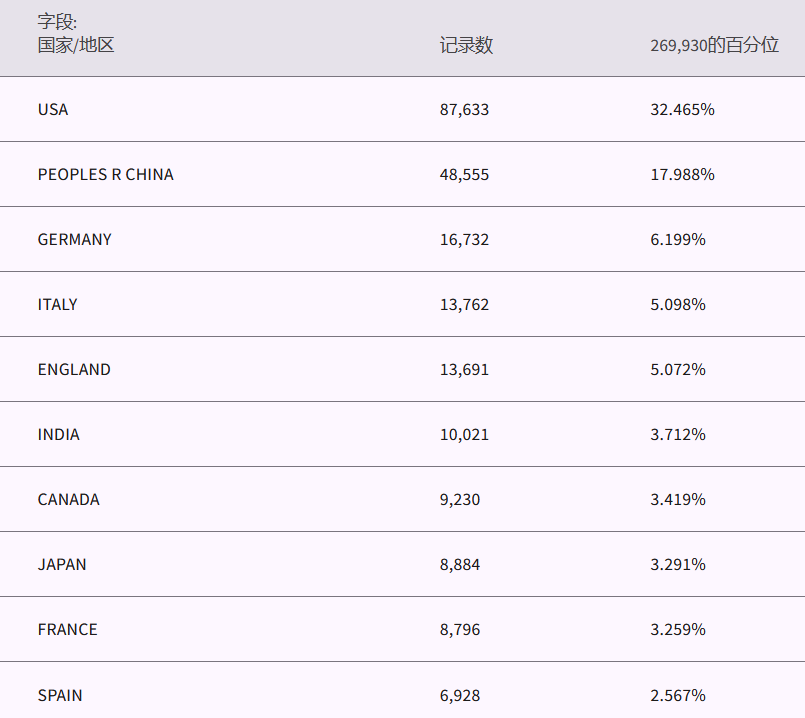805x718 pixels.
Task: Choose SPAIN in the country column
Action: click(60, 695)
